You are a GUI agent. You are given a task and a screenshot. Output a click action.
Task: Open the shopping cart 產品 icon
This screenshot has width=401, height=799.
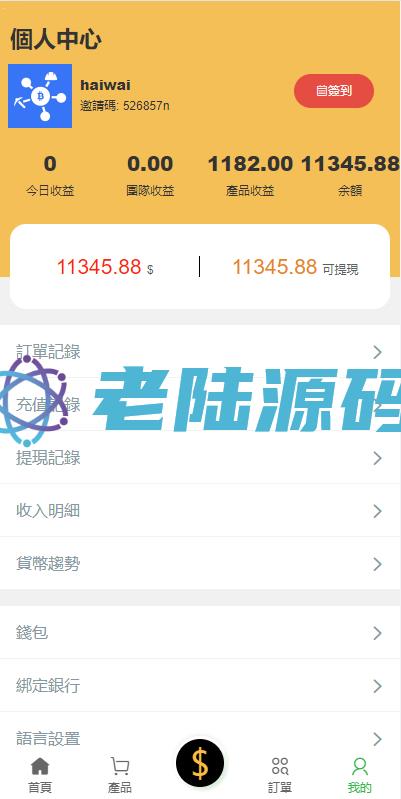pos(120,766)
